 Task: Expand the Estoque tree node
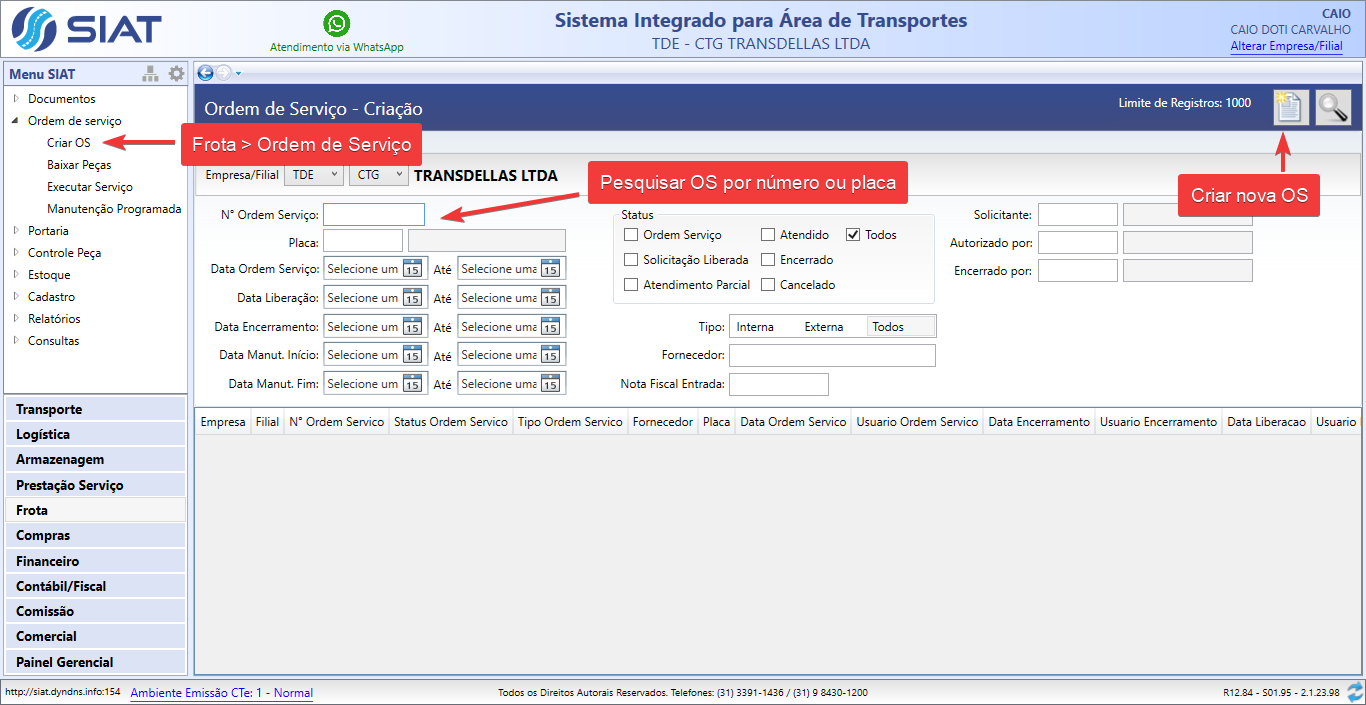click(x=16, y=275)
